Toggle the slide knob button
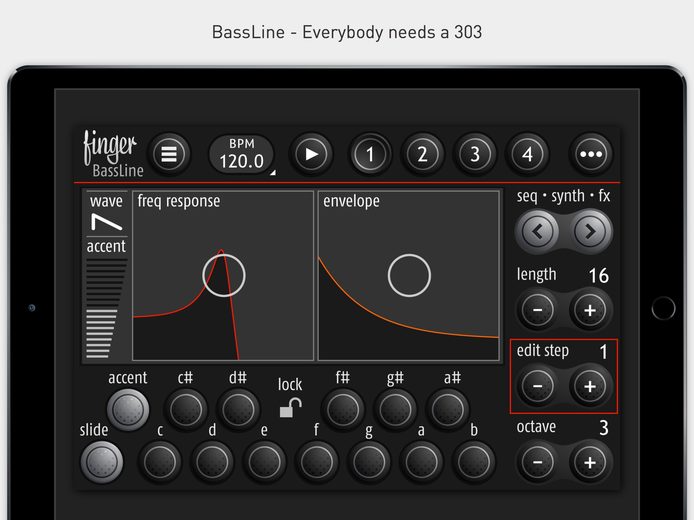This screenshot has width=694, height=520. (102, 462)
